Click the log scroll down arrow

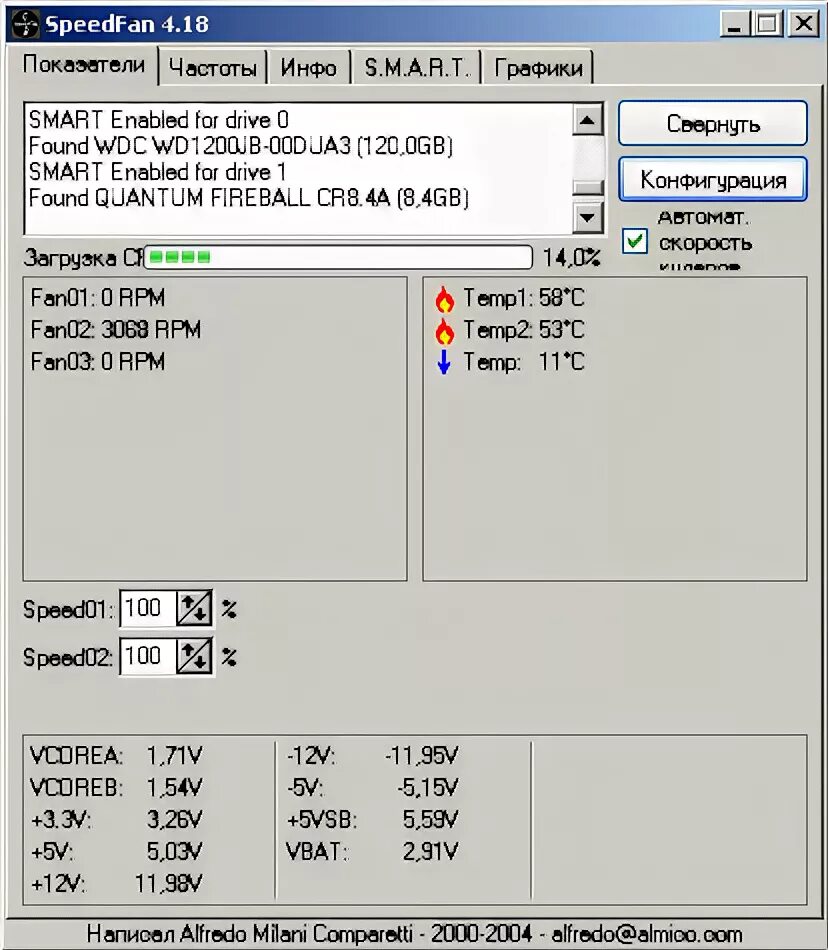point(588,218)
